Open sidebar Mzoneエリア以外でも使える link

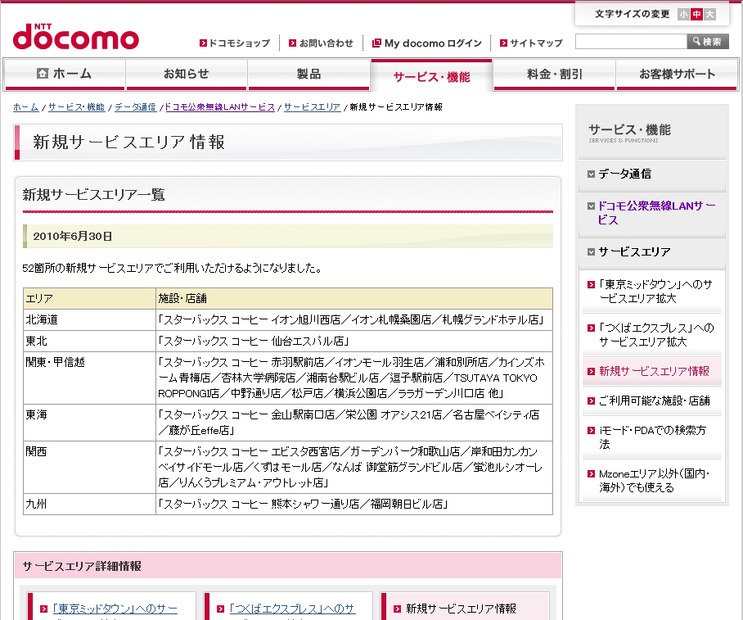(x=654, y=481)
